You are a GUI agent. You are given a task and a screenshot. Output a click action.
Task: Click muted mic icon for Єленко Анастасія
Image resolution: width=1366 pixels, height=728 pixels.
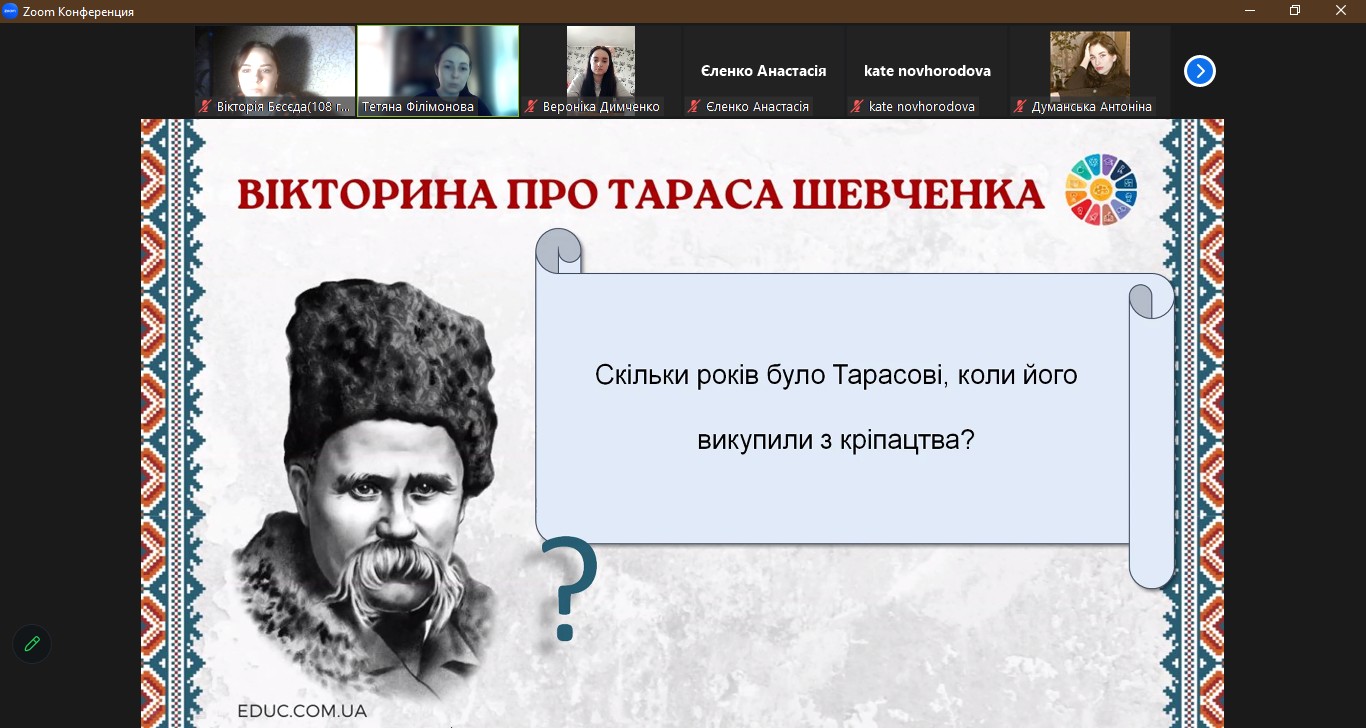(694, 106)
